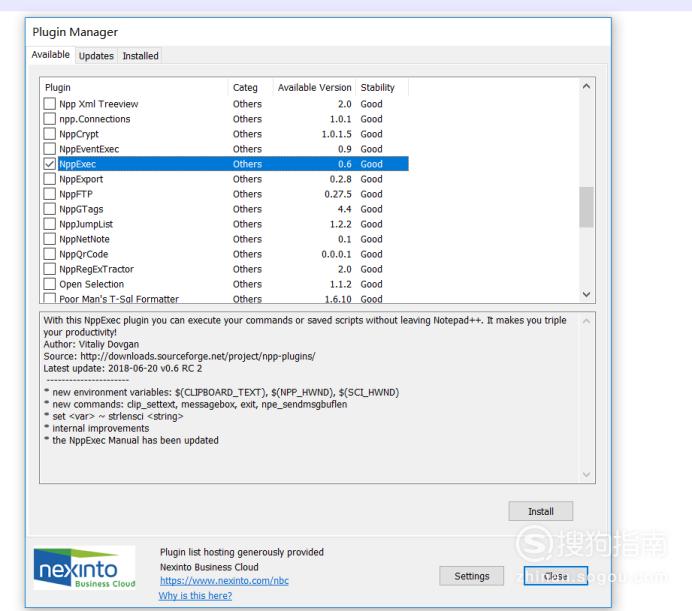Select the NppGTags plugin name
The width and height of the screenshot is (692, 611).
[x=81, y=209]
